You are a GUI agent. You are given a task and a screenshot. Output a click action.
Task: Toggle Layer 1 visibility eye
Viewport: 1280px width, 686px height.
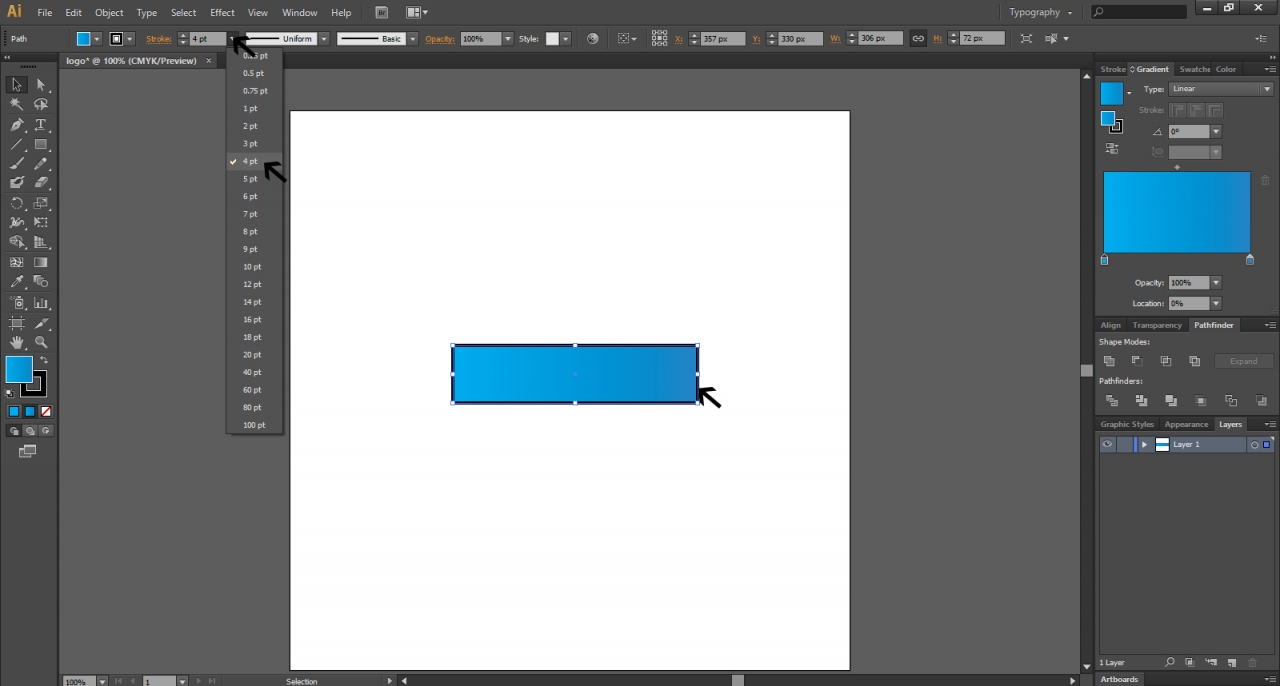click(x=1107, y=444)
